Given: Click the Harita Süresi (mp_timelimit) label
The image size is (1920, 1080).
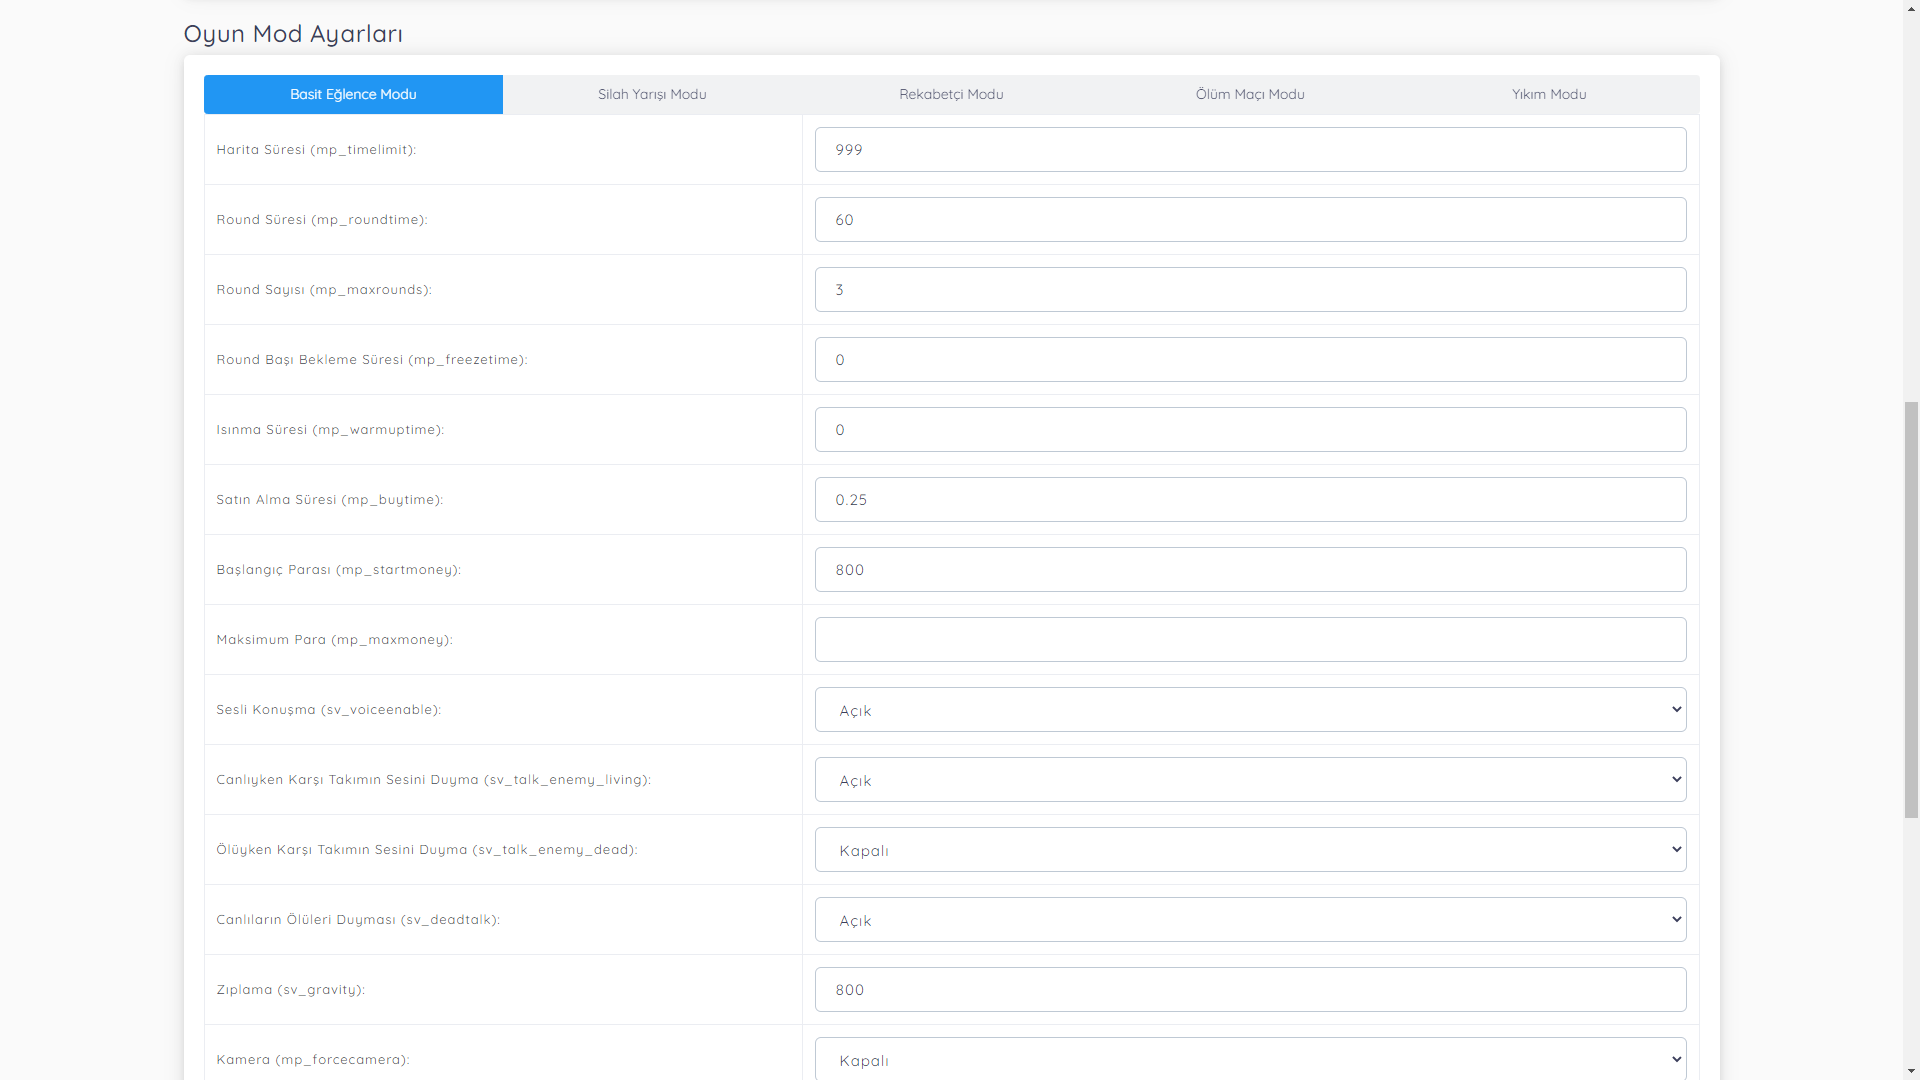Looking at the screenshot, I should tap(316, 150).
